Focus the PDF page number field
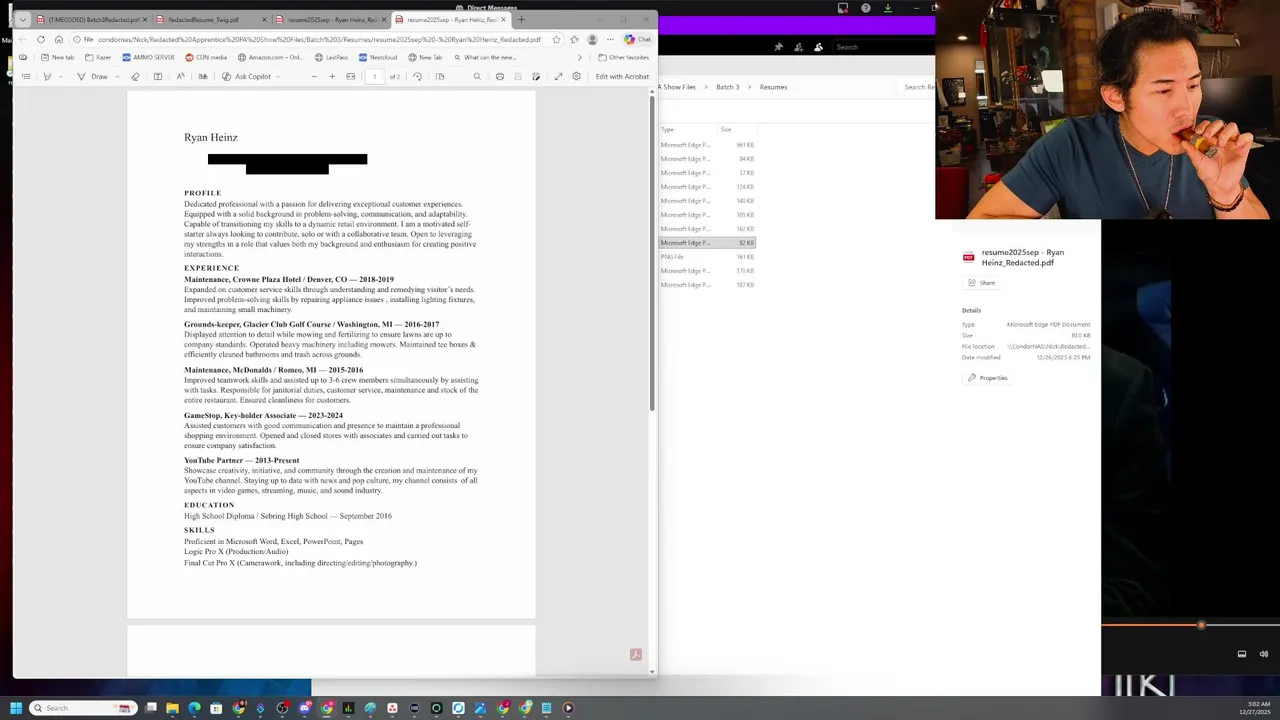This screenshot has width=1280, height=720. tap(375, 76)
